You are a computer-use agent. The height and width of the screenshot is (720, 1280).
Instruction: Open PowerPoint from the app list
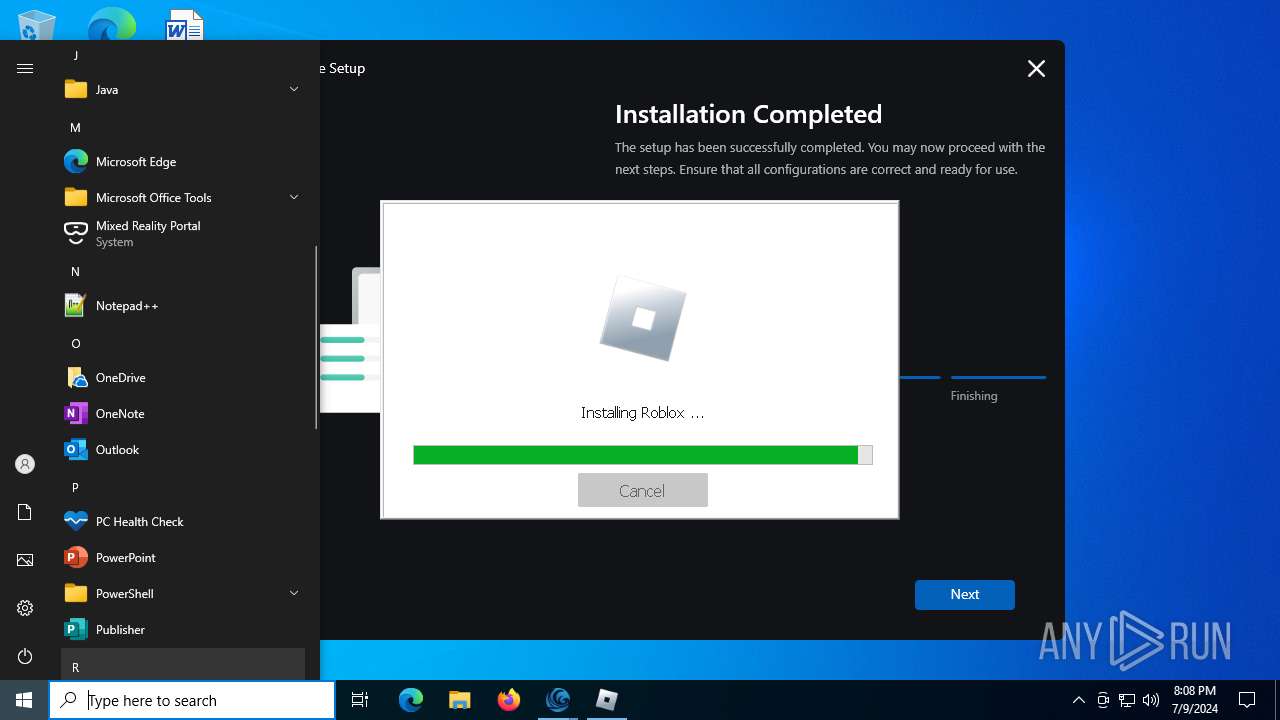coord(183,557)
